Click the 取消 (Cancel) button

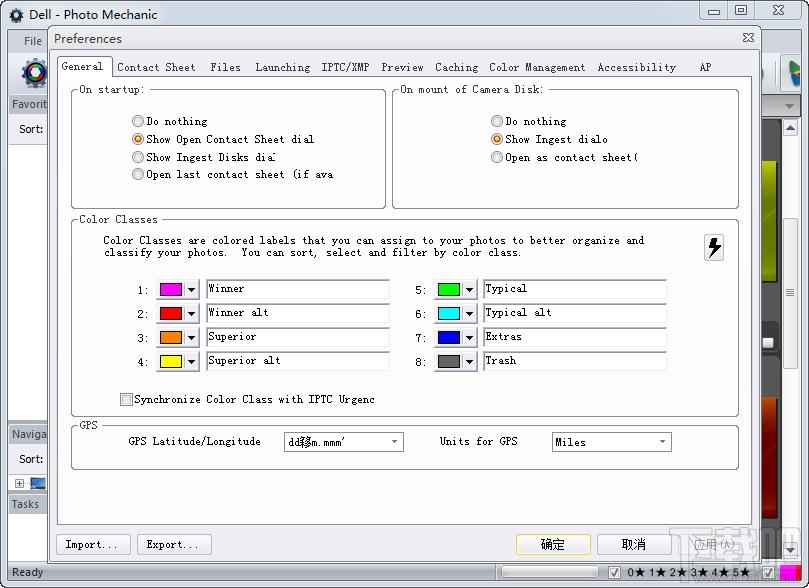point(634,544)
